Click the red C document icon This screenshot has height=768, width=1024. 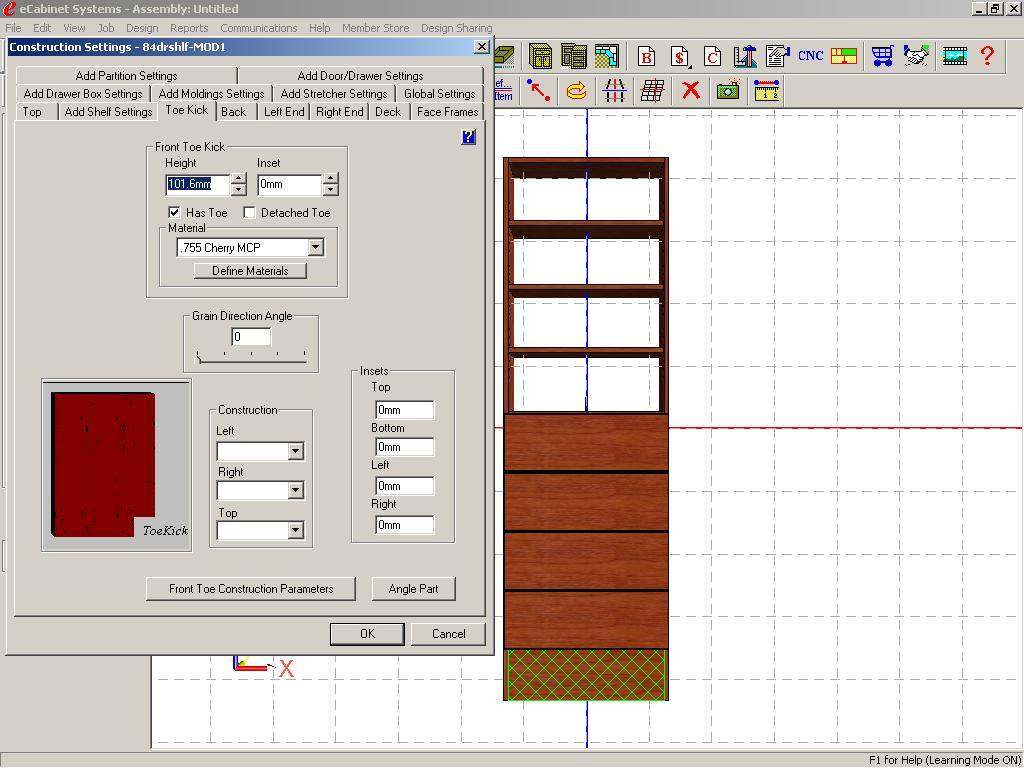coord(712,56)
